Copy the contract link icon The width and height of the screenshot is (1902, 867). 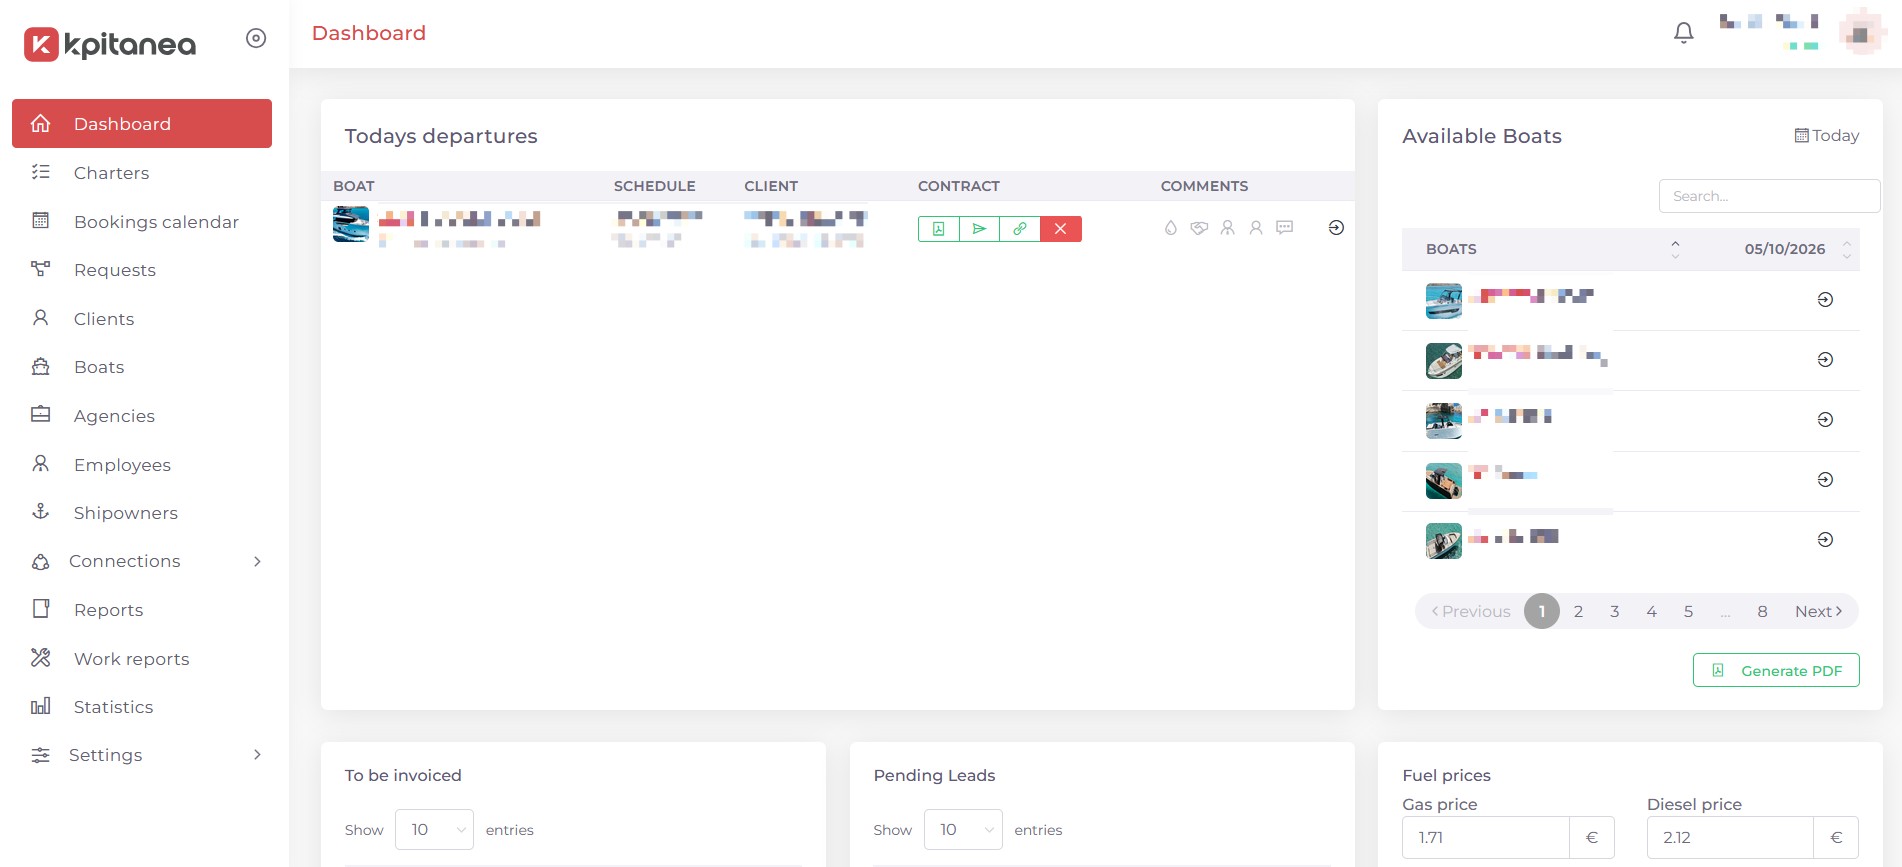[x=1020, y=229]
